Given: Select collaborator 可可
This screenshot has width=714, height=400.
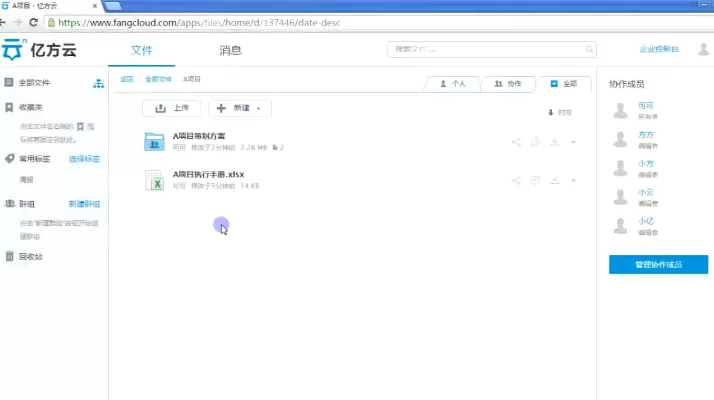Looking at the screenshot, I should point(646,106).
